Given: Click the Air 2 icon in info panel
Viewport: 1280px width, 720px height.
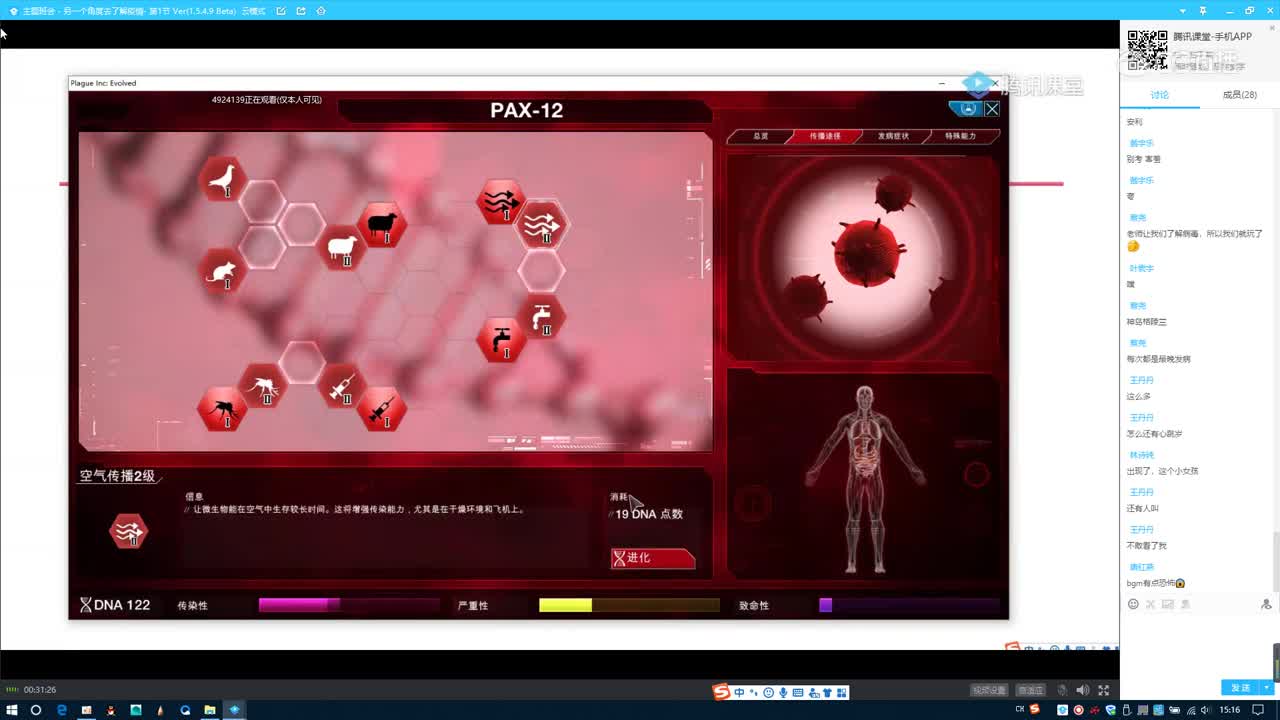Looking at the screenshot, I should 128,531.
